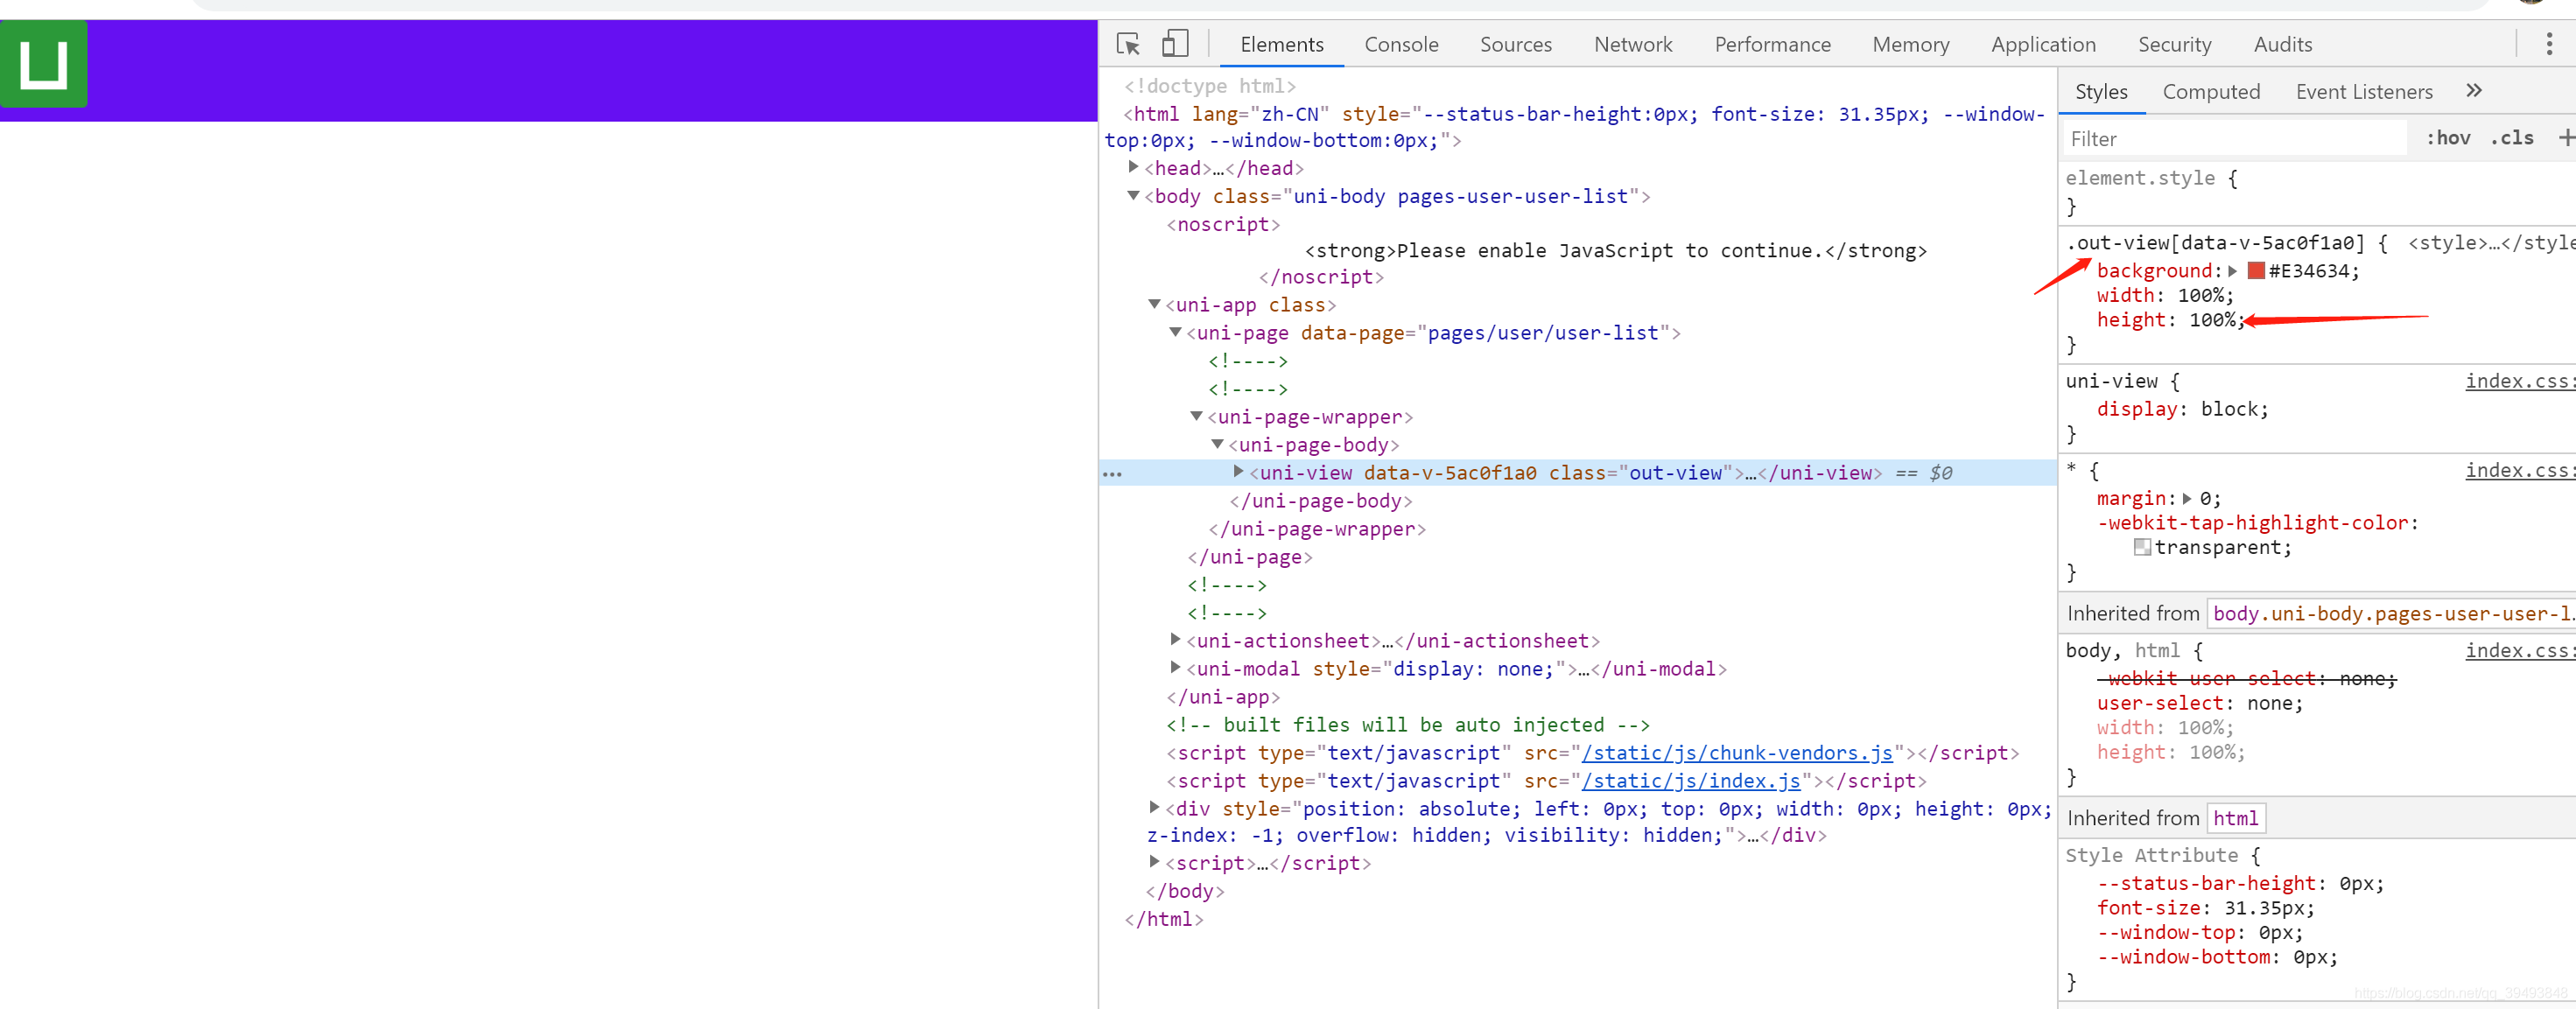Open the Memory tab
2576x1009 pixels.
tap(1910, 44)
